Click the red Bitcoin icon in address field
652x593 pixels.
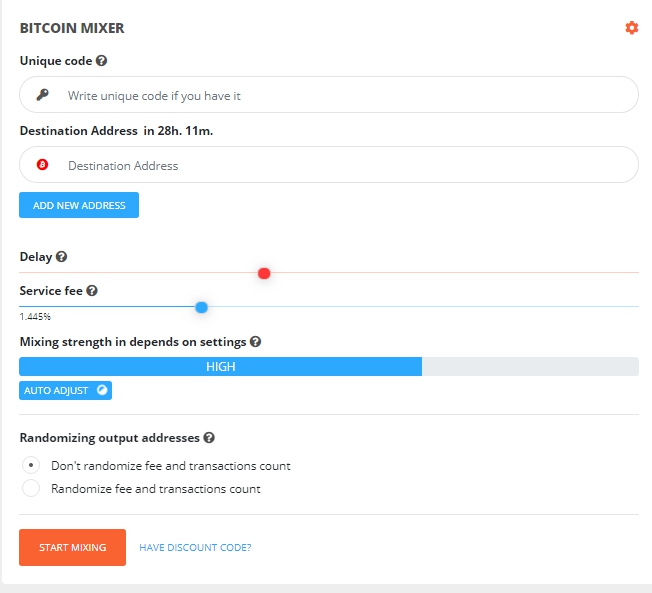click(x=43, y=165)
